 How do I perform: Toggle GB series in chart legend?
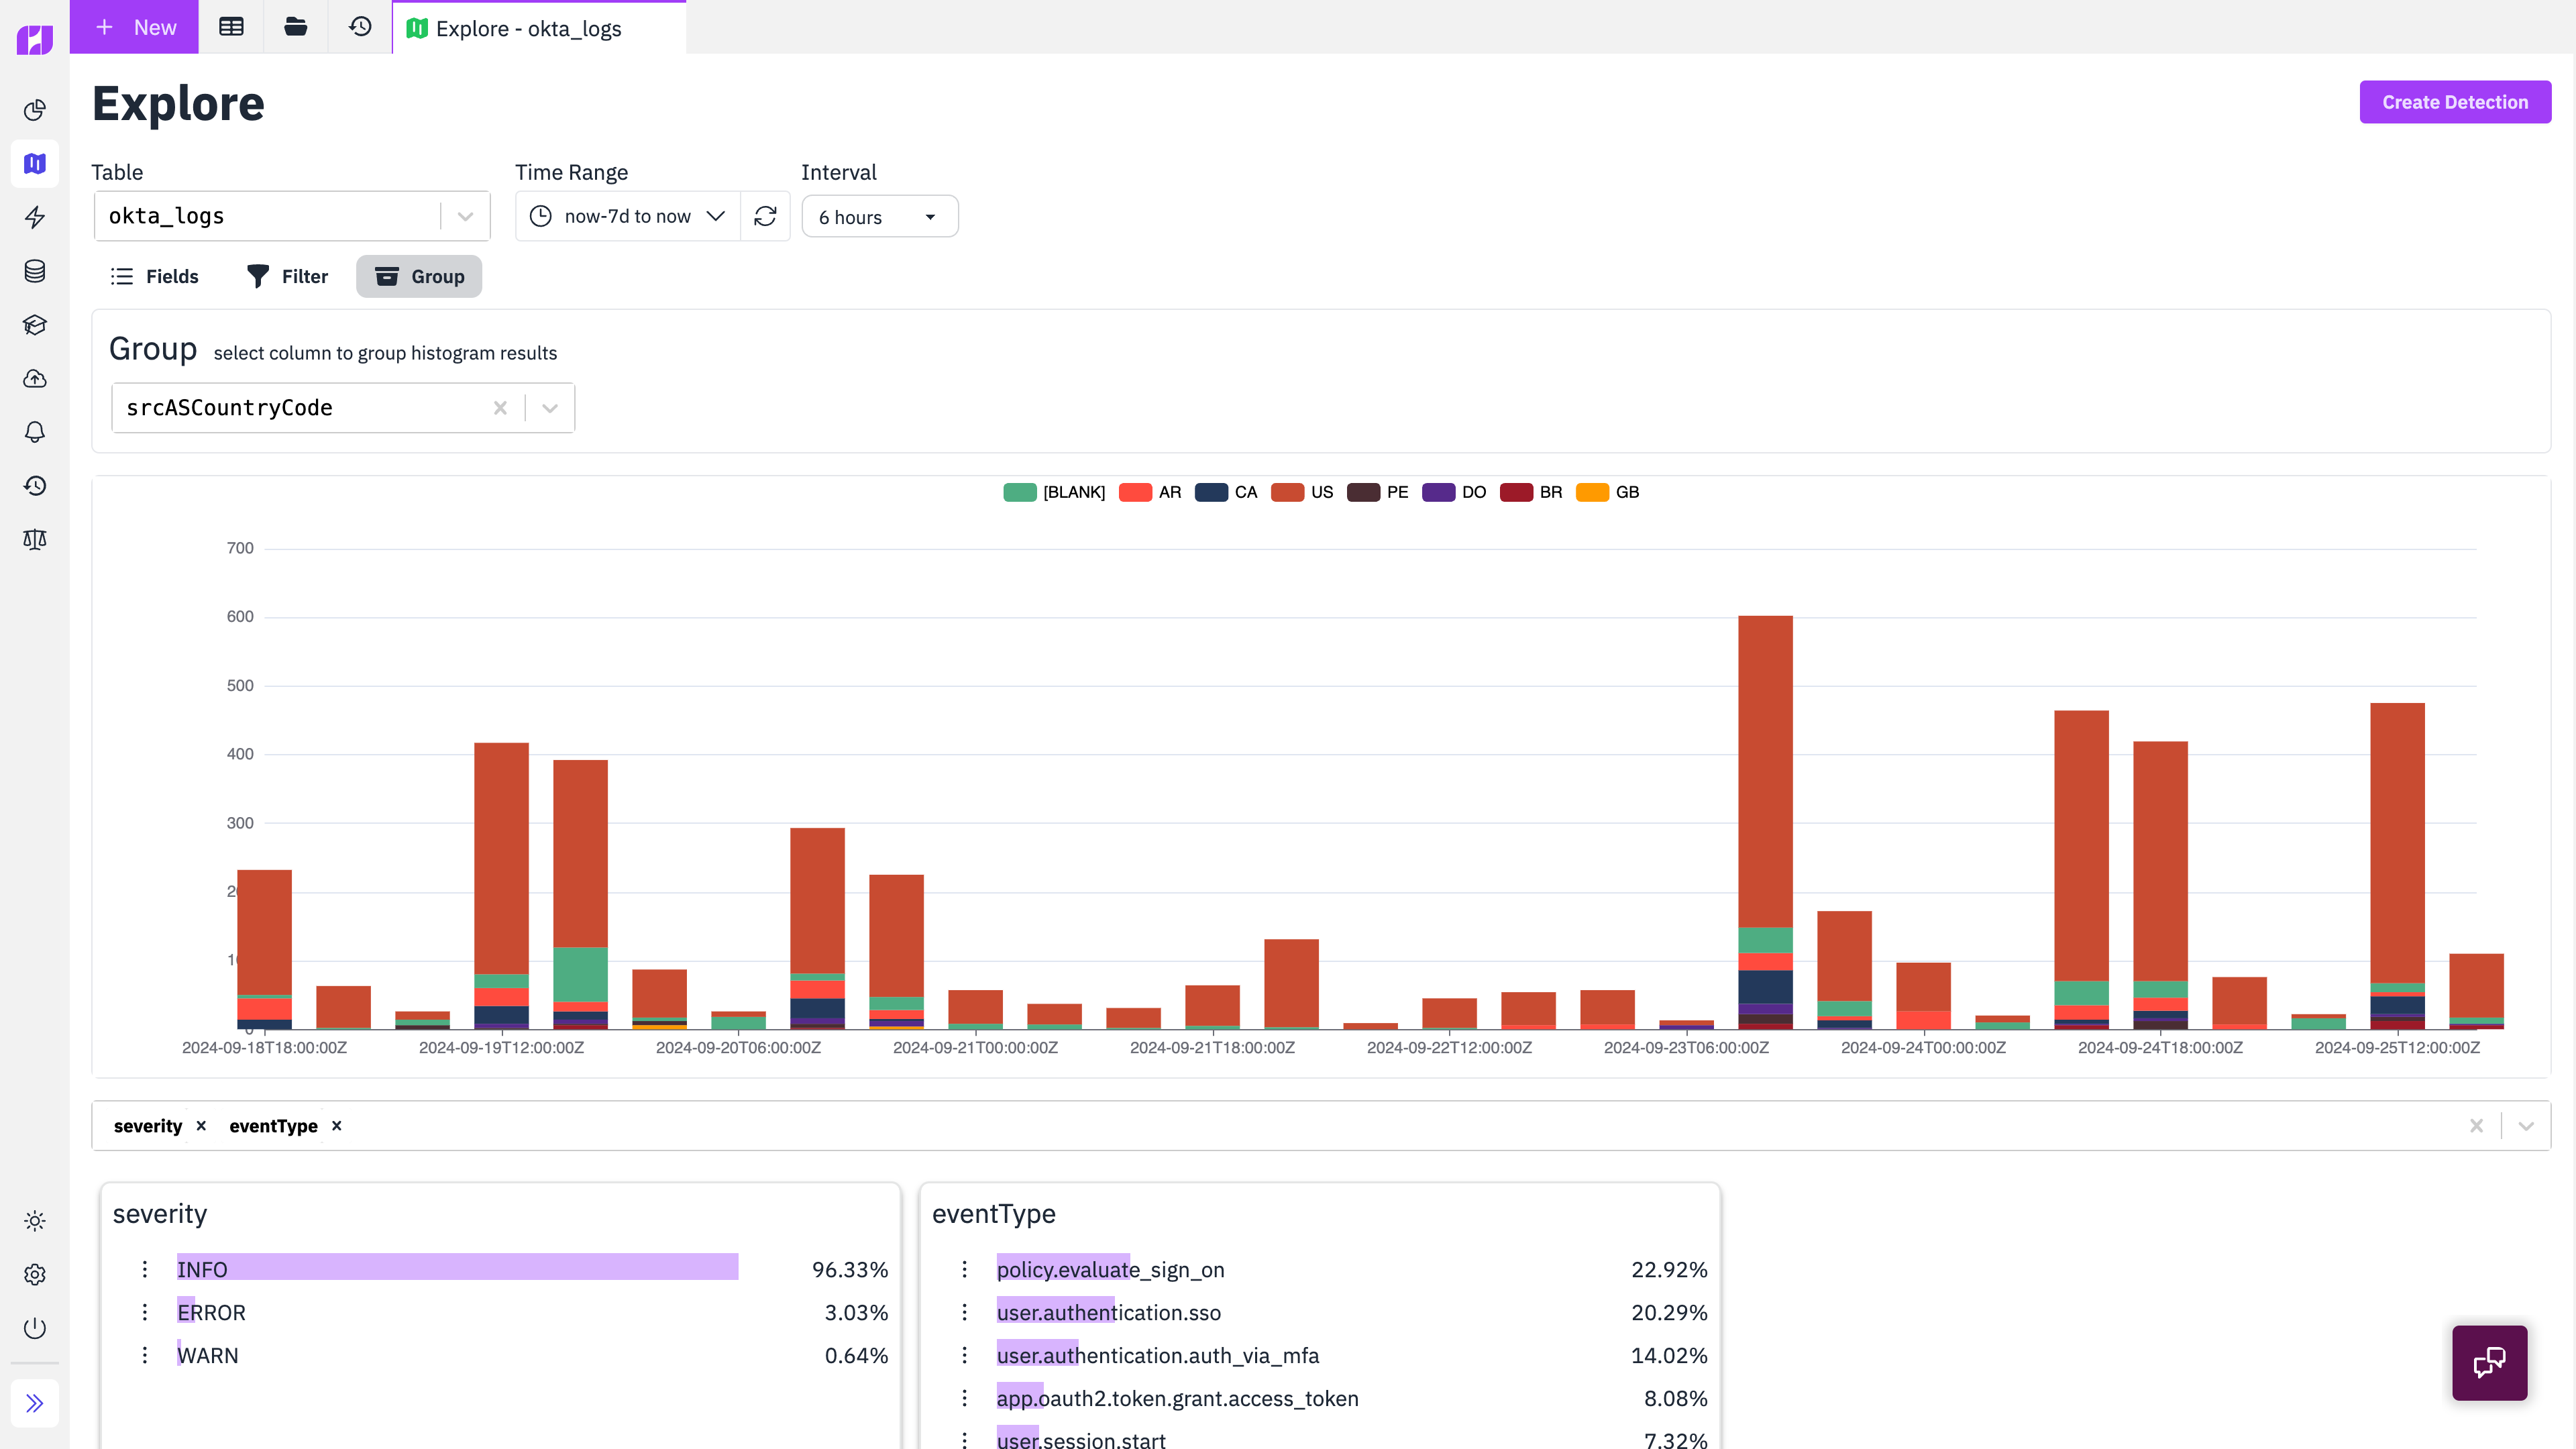[1608, 492]
